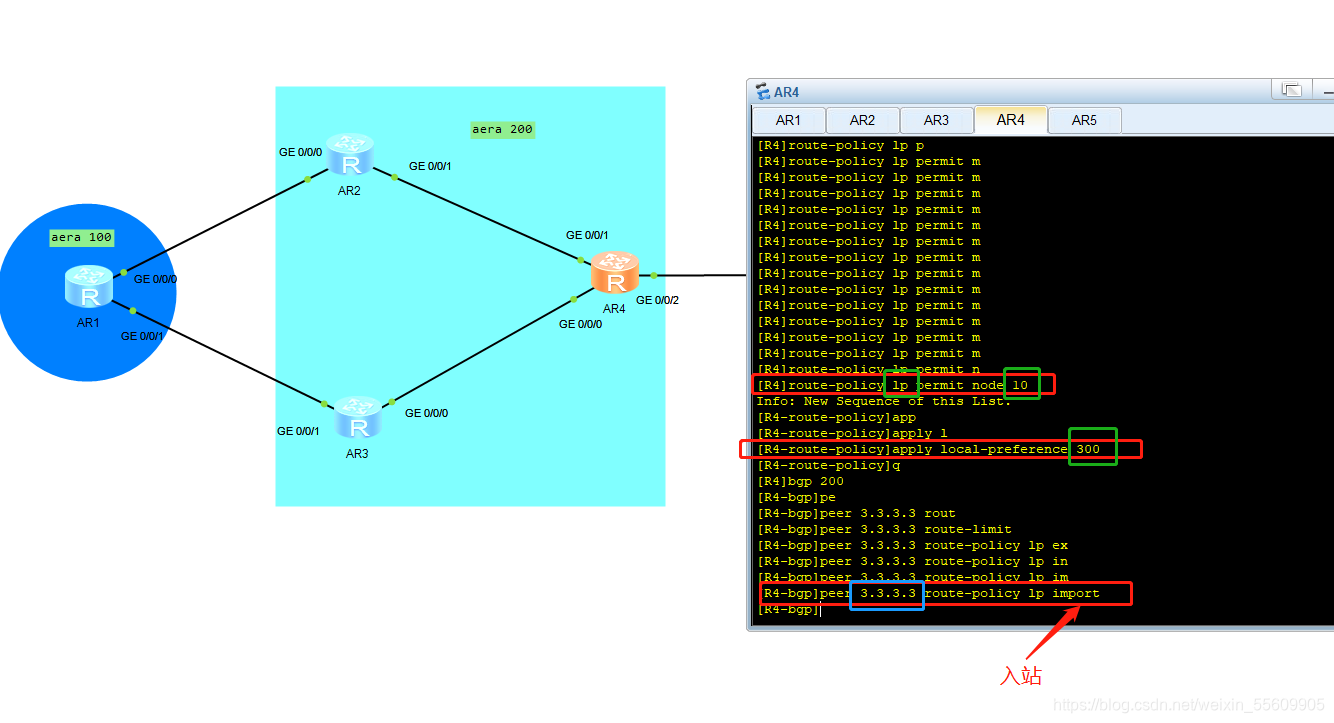
Task: Click the "AR2" device name label
Action: tap(349, 191)
